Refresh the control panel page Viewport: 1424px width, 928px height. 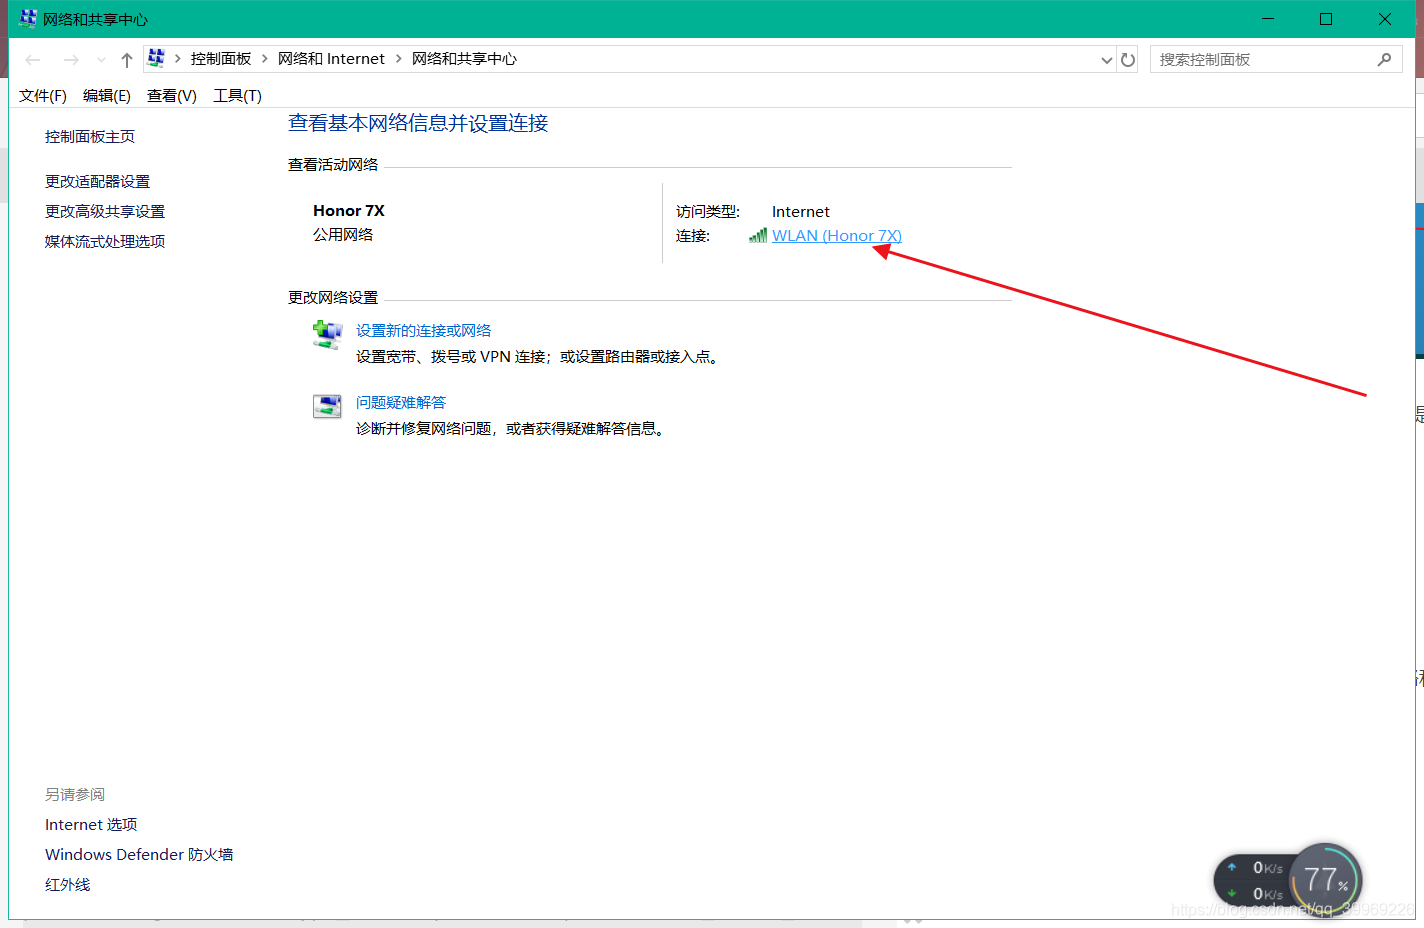(x=1128, y=60)
